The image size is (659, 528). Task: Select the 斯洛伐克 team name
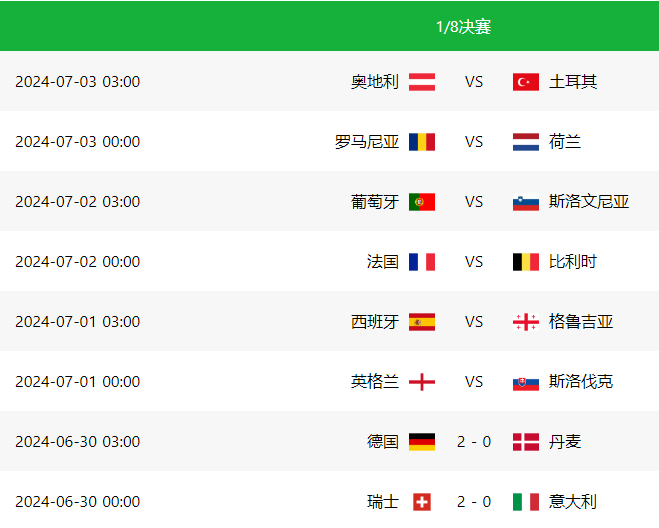tap(581, 382)
